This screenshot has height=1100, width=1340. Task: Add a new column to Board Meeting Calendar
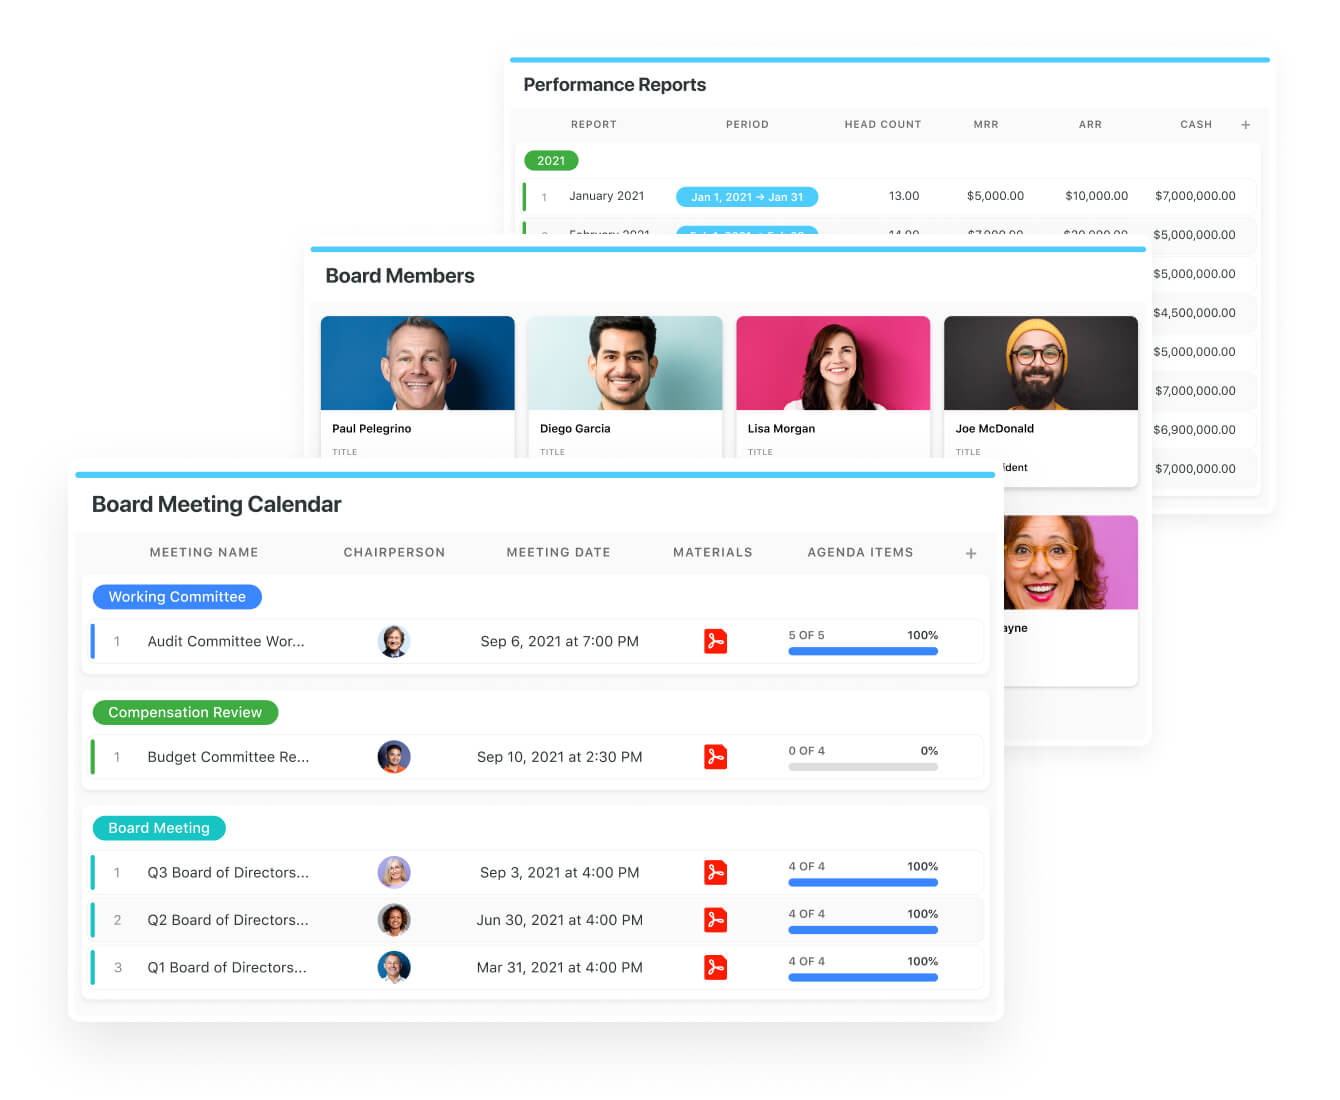click(970, 552)
